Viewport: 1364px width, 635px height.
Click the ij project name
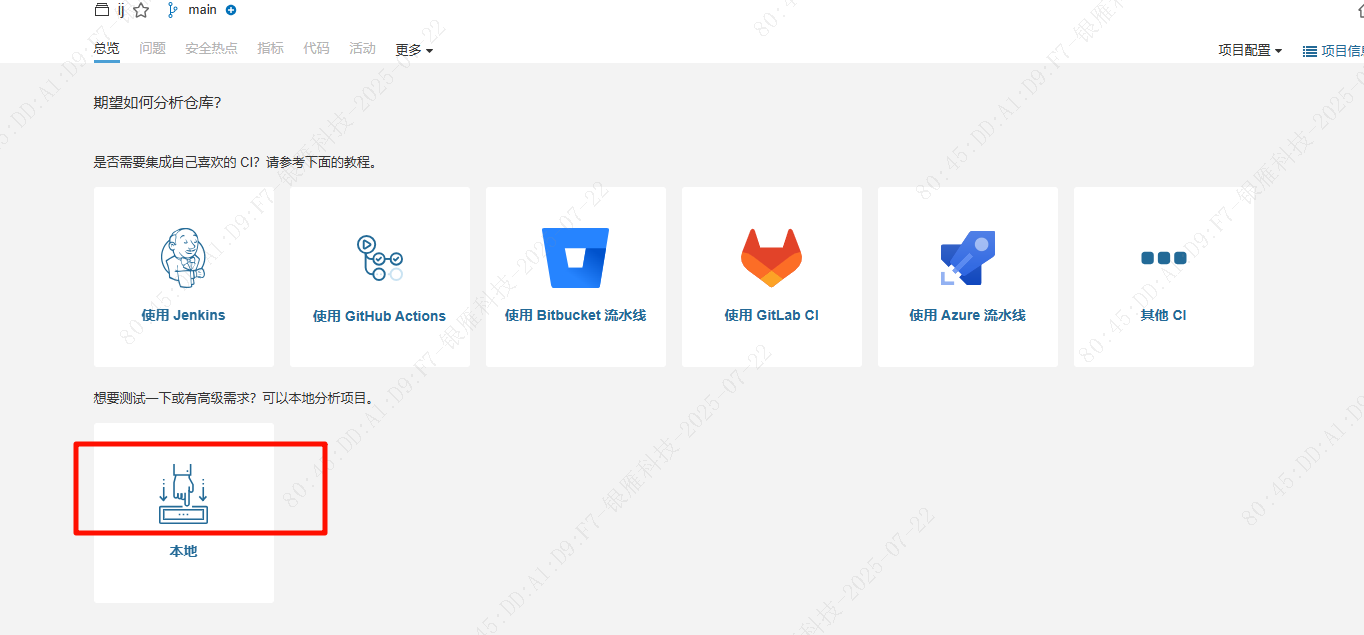click(x=120, y=10)
